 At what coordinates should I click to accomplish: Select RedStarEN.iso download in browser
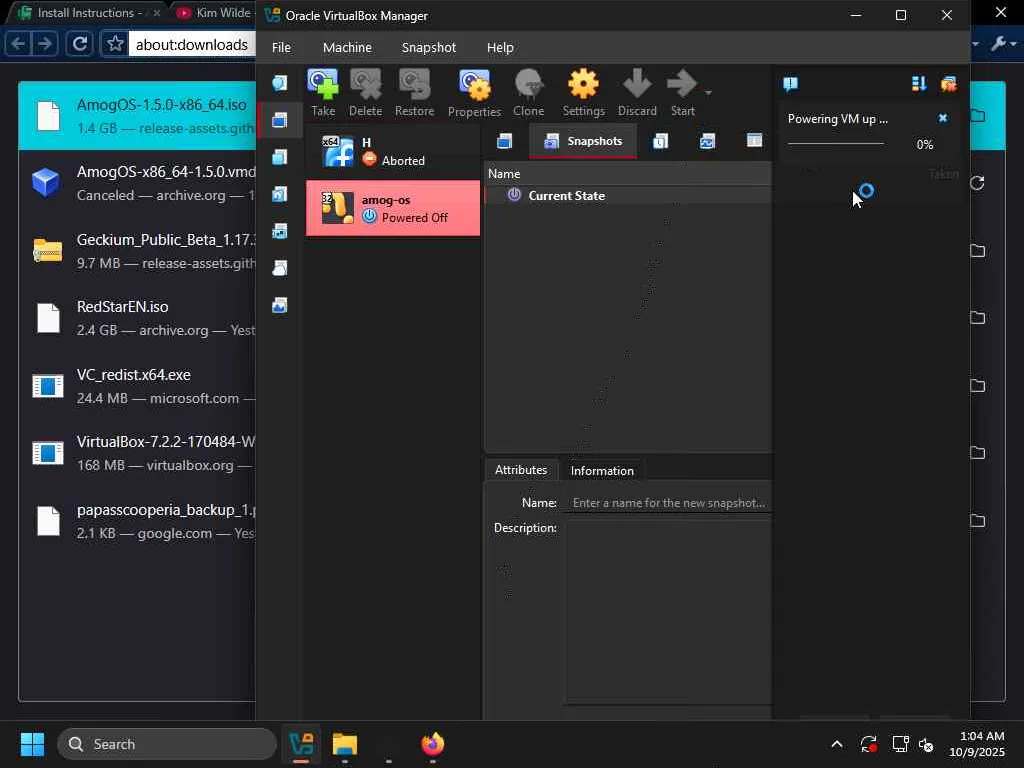(x=137, y=318)
